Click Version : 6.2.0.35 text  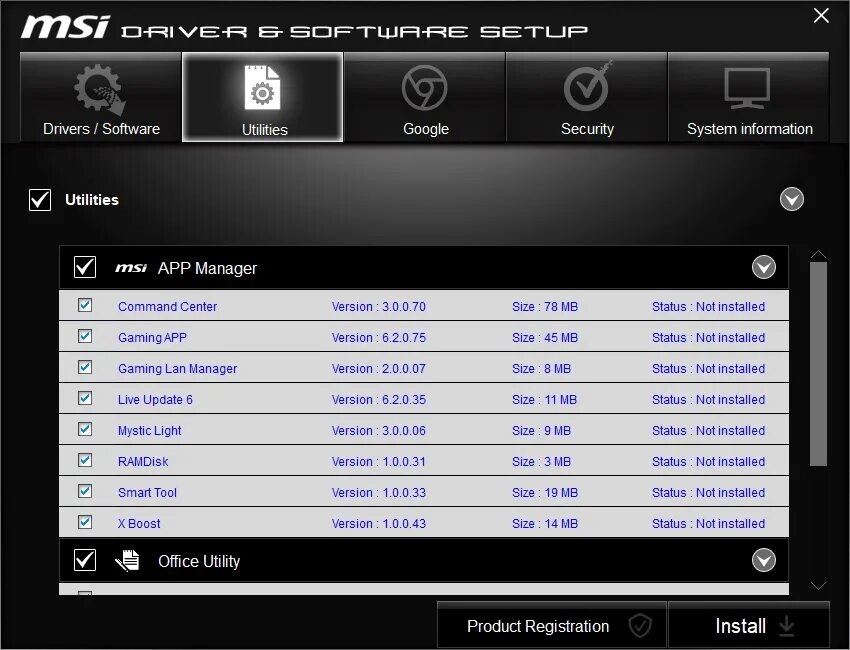(x=378, y=399)
